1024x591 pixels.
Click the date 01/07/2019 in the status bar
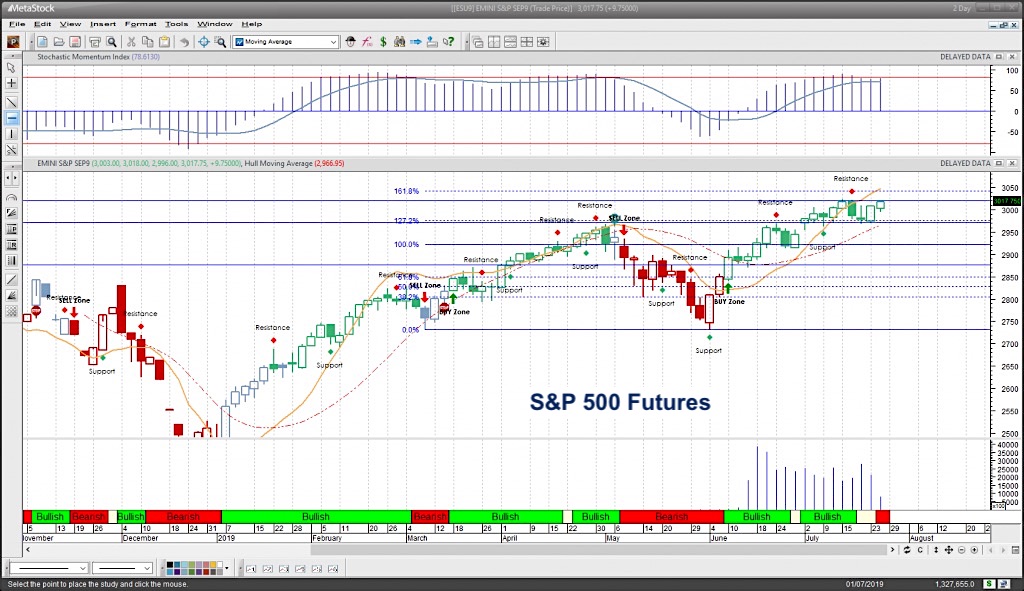[x=864, y=584]
